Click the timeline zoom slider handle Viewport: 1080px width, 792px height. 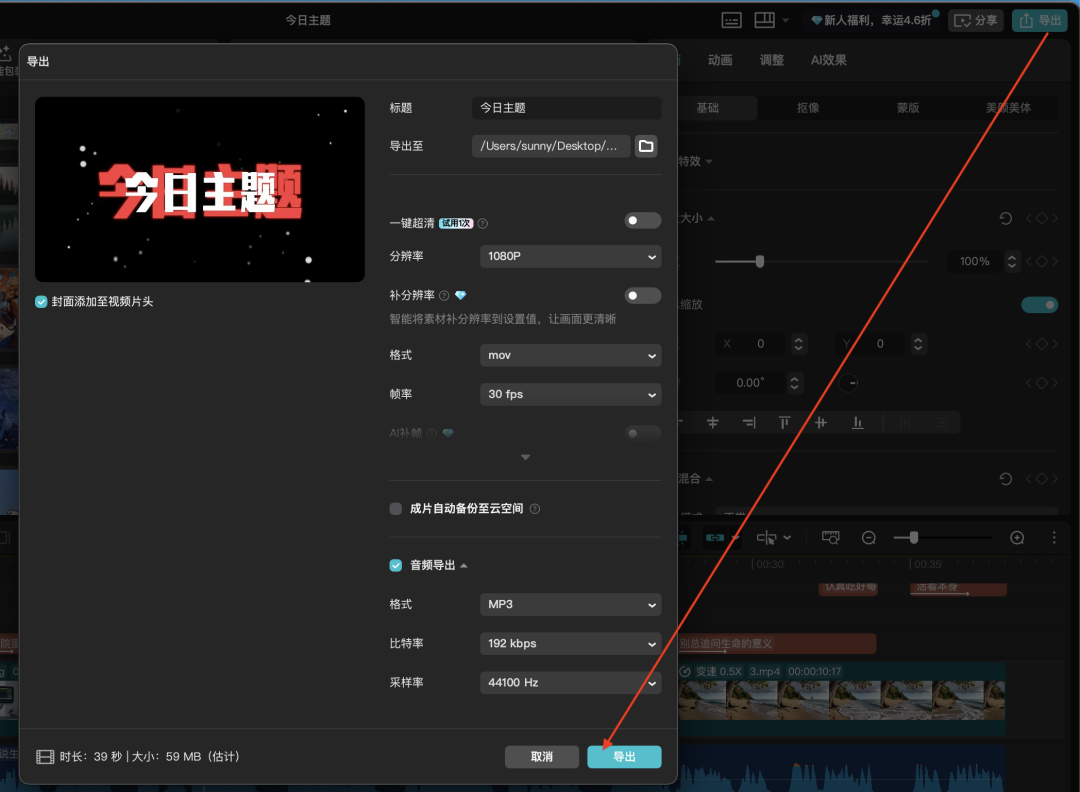[913, 537]
